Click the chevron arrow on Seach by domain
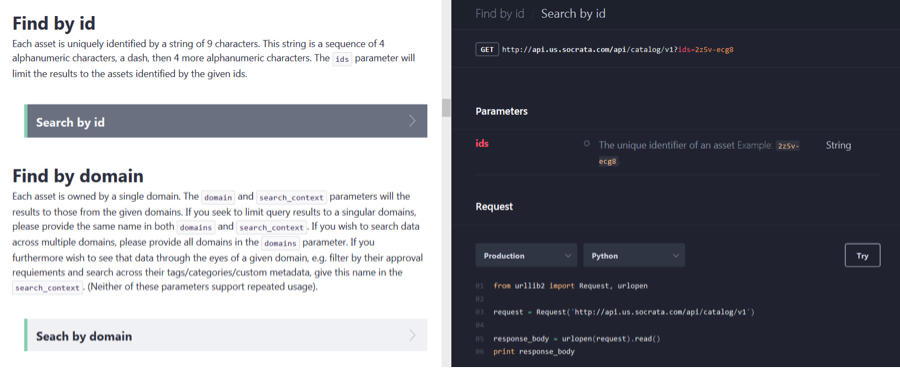 point(412,335)
